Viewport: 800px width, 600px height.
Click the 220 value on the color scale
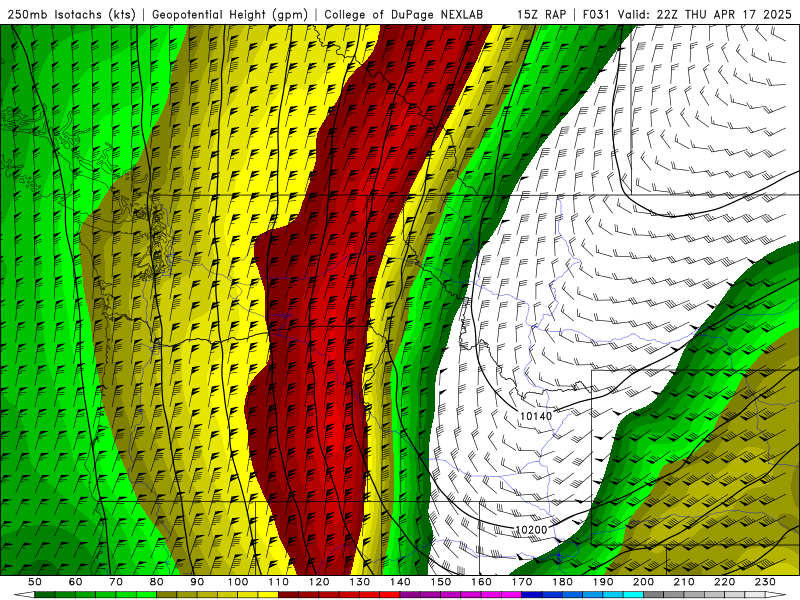[x=725, y=582]
